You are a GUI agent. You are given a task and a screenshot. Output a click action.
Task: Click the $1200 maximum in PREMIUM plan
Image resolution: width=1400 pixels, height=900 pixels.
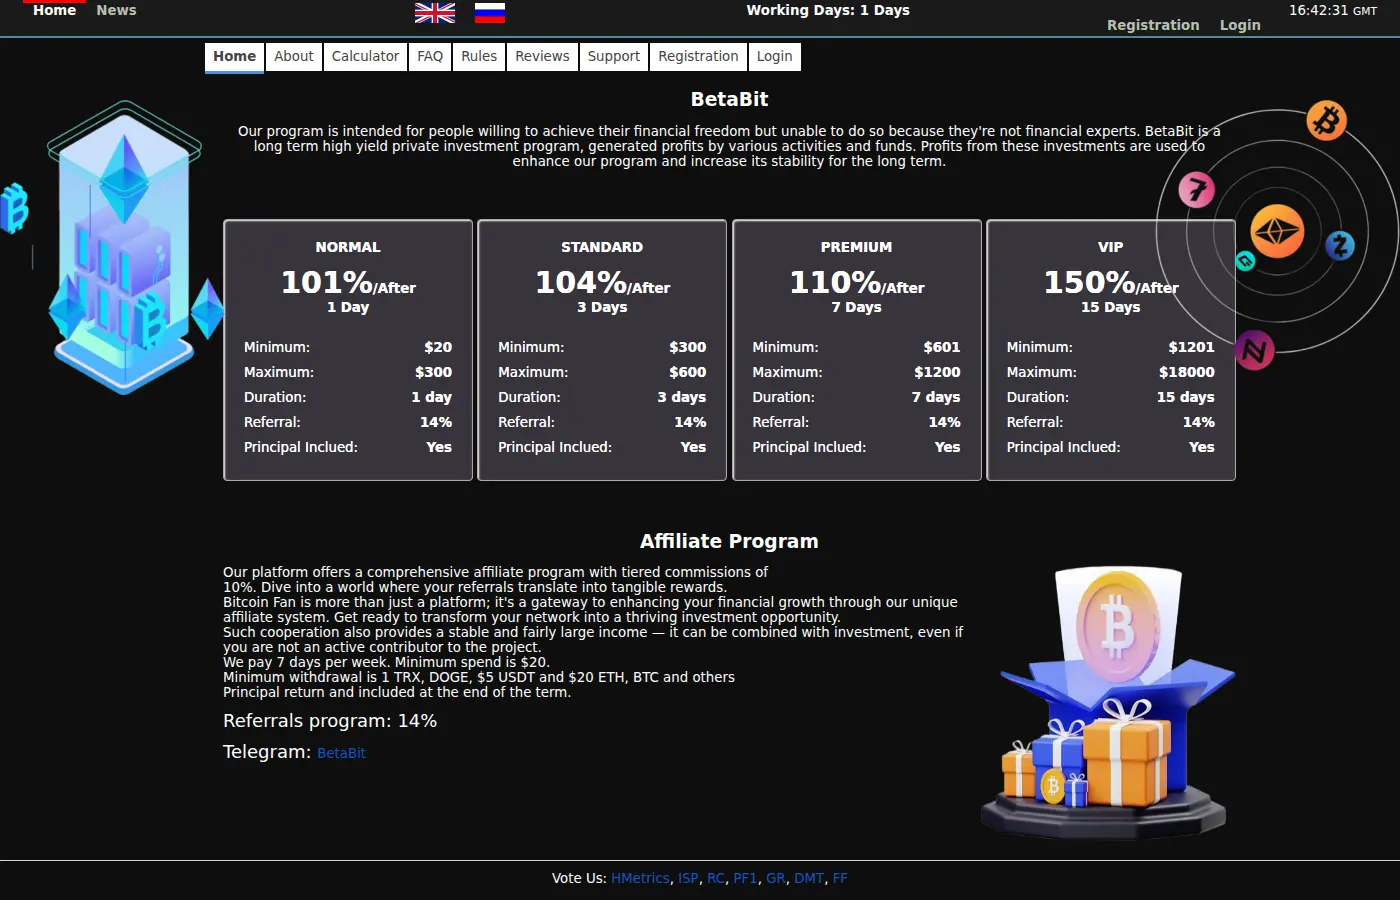pos(937,372)
